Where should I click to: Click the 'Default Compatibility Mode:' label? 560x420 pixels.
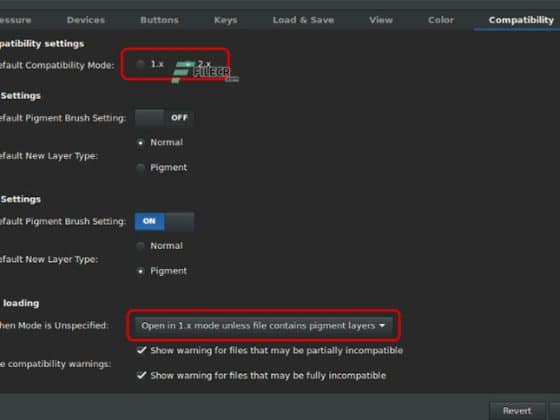(x=56, y=65)
